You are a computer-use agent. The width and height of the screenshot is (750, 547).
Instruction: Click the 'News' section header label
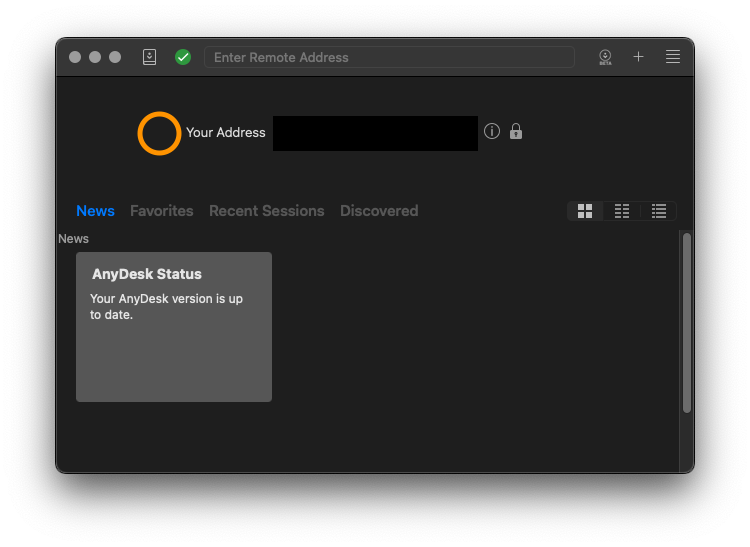pyautogui.click(x=73, y=239)
